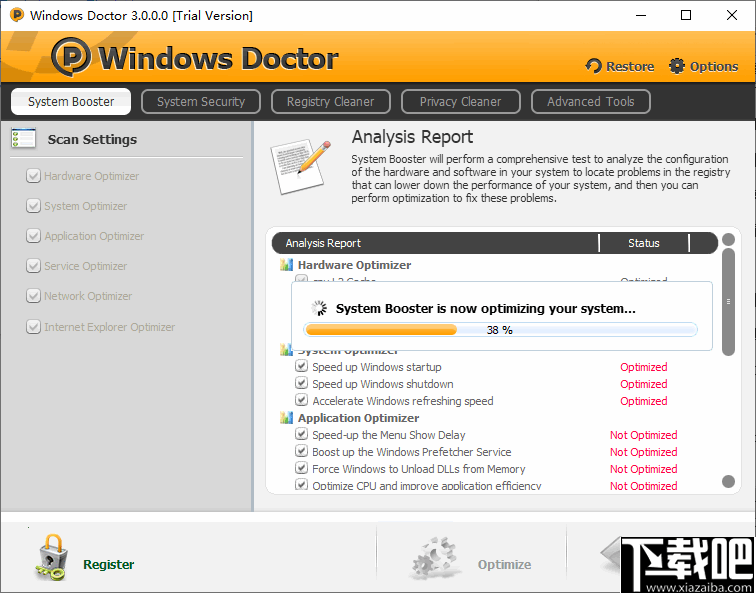756x593 pixels.
Task: Click the Analysis Report notepad pencil icon
Action: pos(301,166)
